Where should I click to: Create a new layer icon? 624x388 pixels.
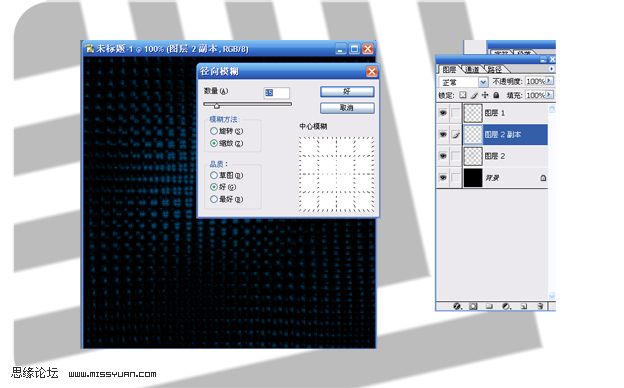pyautogui.click(x=524, y=306)
